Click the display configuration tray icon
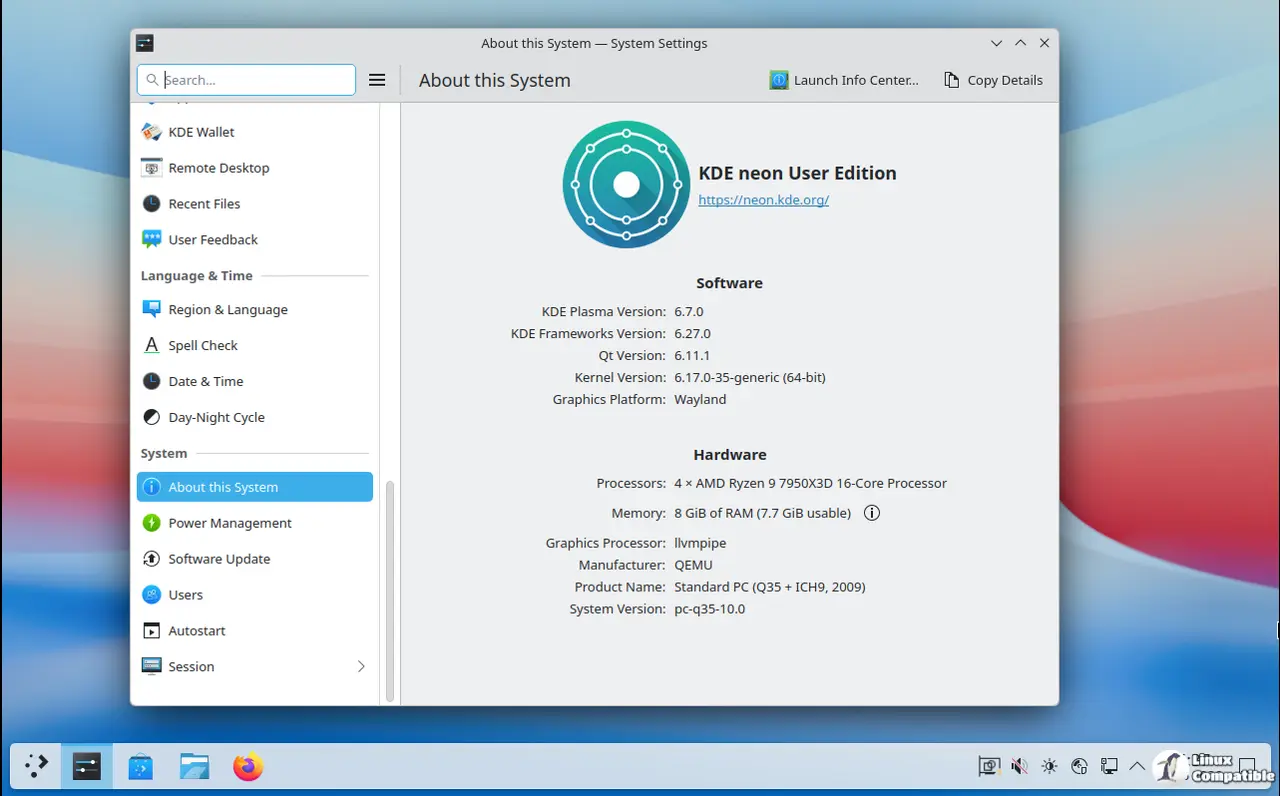The image size is (1280, 796). pos(989,767)
